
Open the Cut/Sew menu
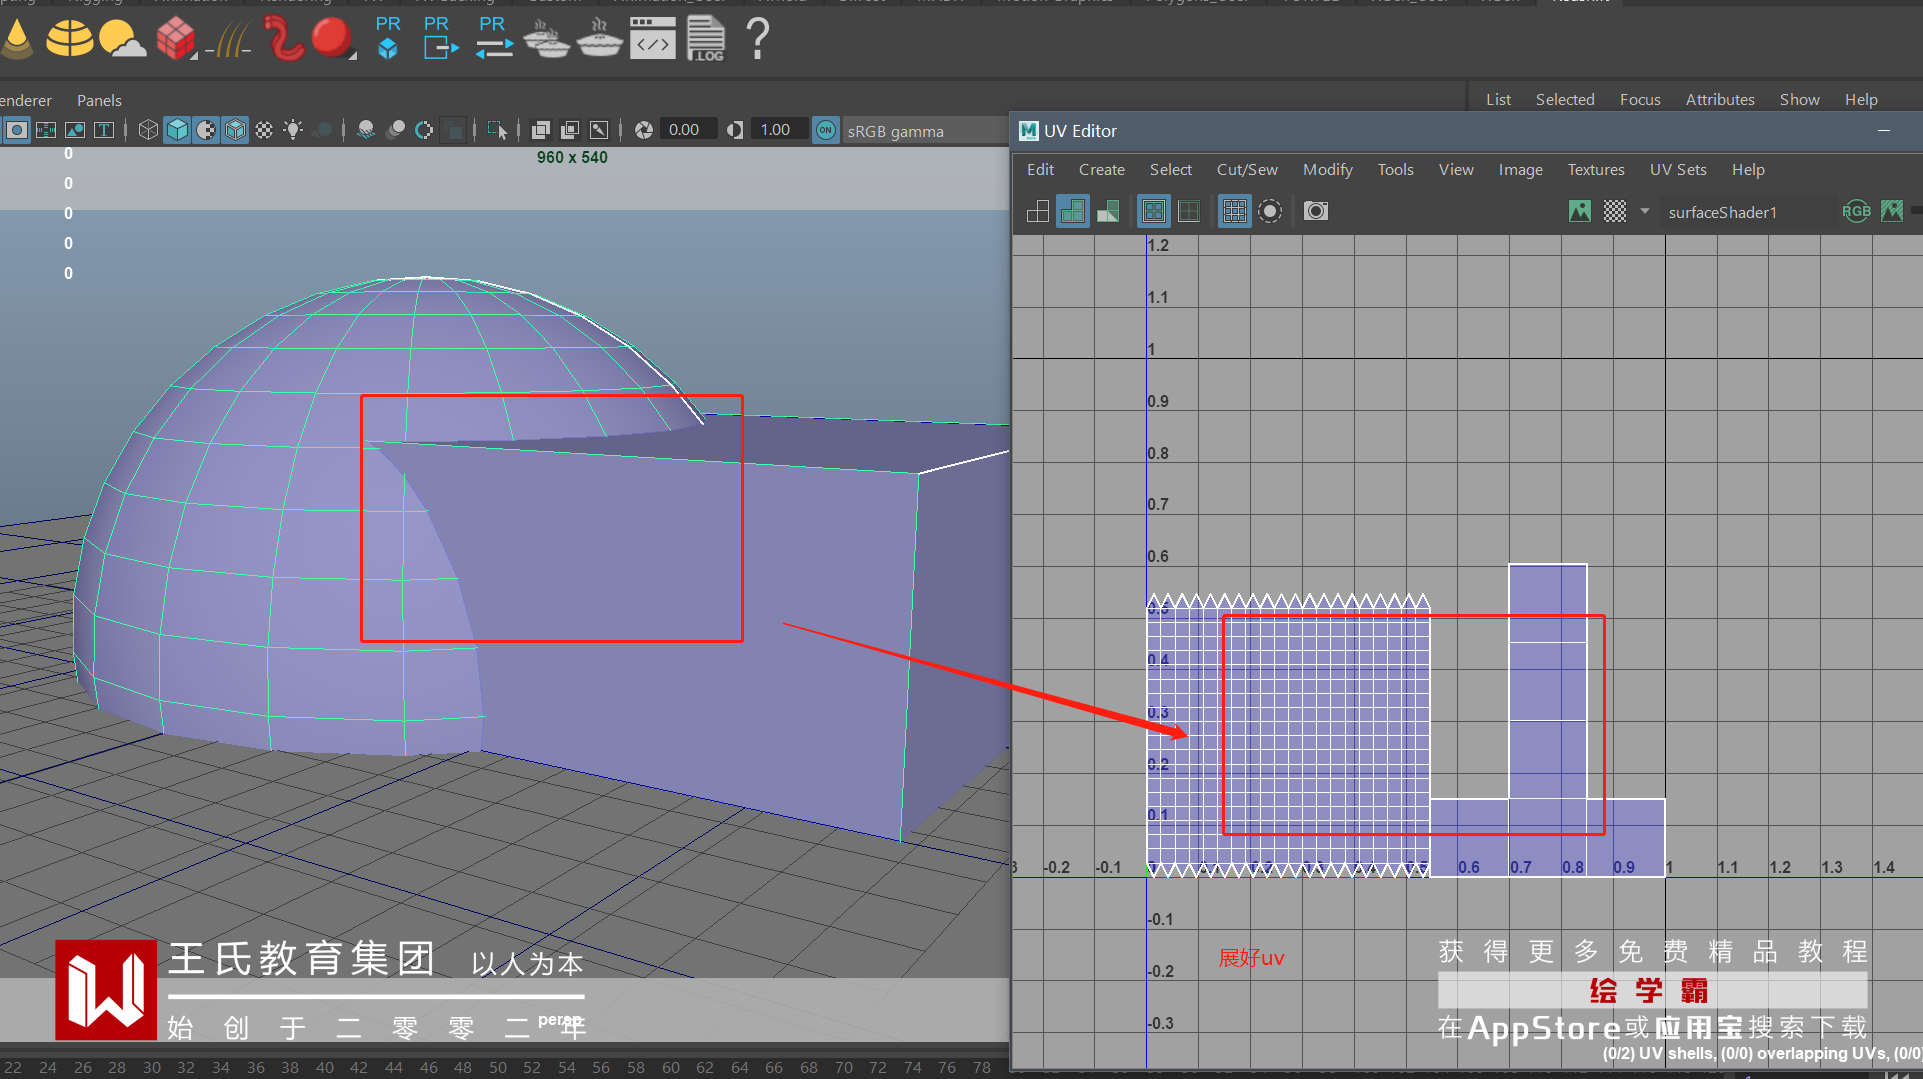(1246, 170)
